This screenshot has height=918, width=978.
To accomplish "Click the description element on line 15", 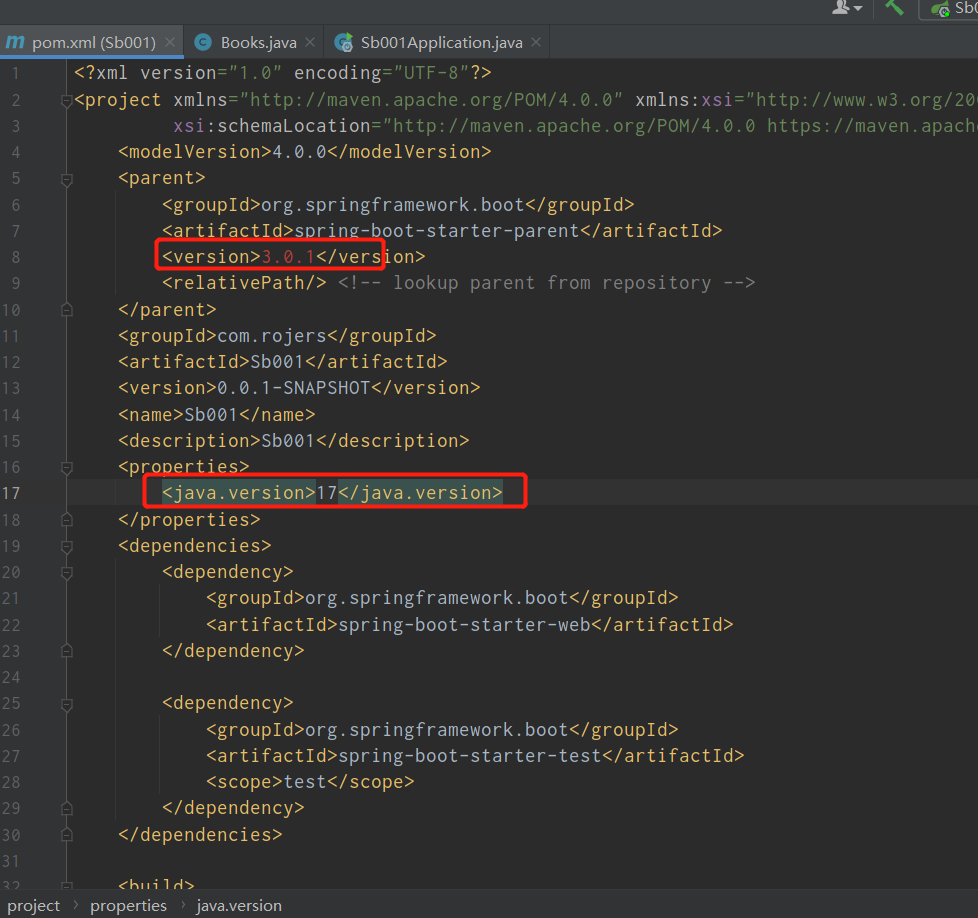I will (294, 441).
